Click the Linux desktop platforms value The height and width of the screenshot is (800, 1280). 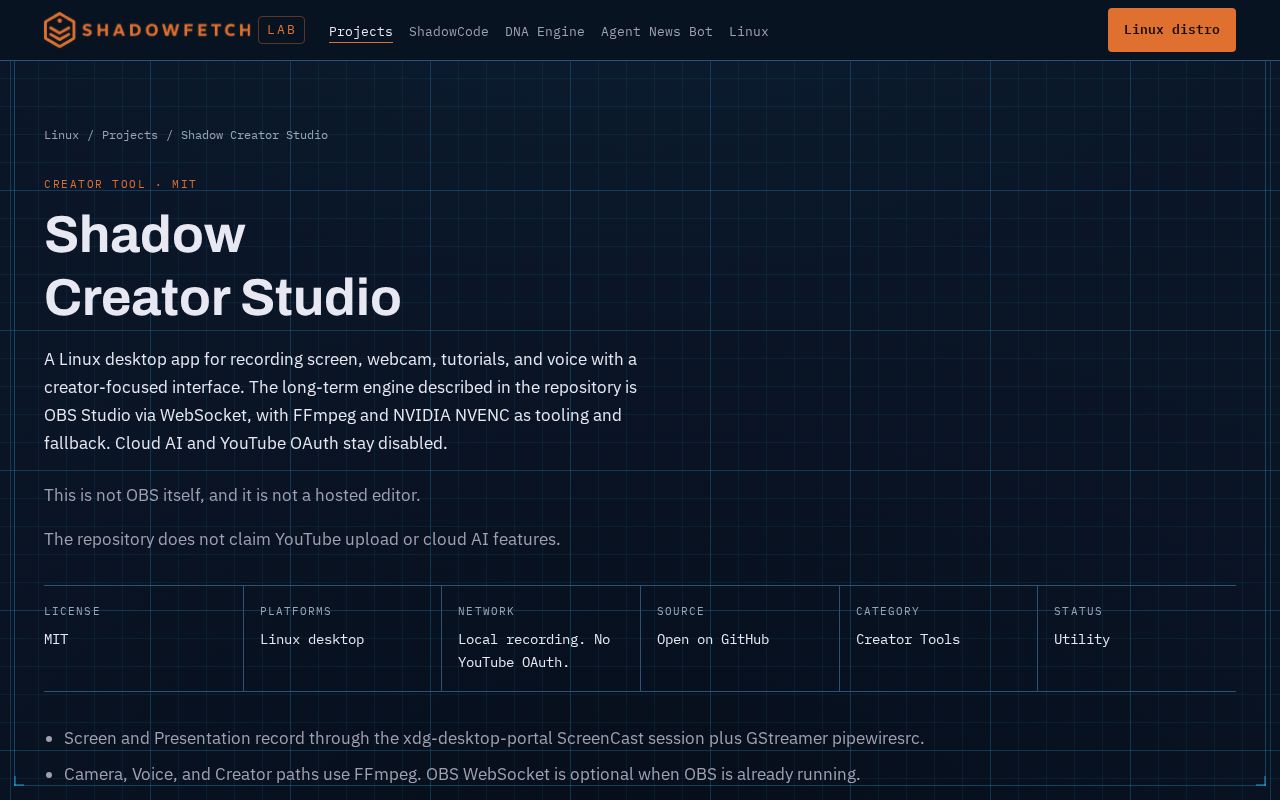coord(312,639)
